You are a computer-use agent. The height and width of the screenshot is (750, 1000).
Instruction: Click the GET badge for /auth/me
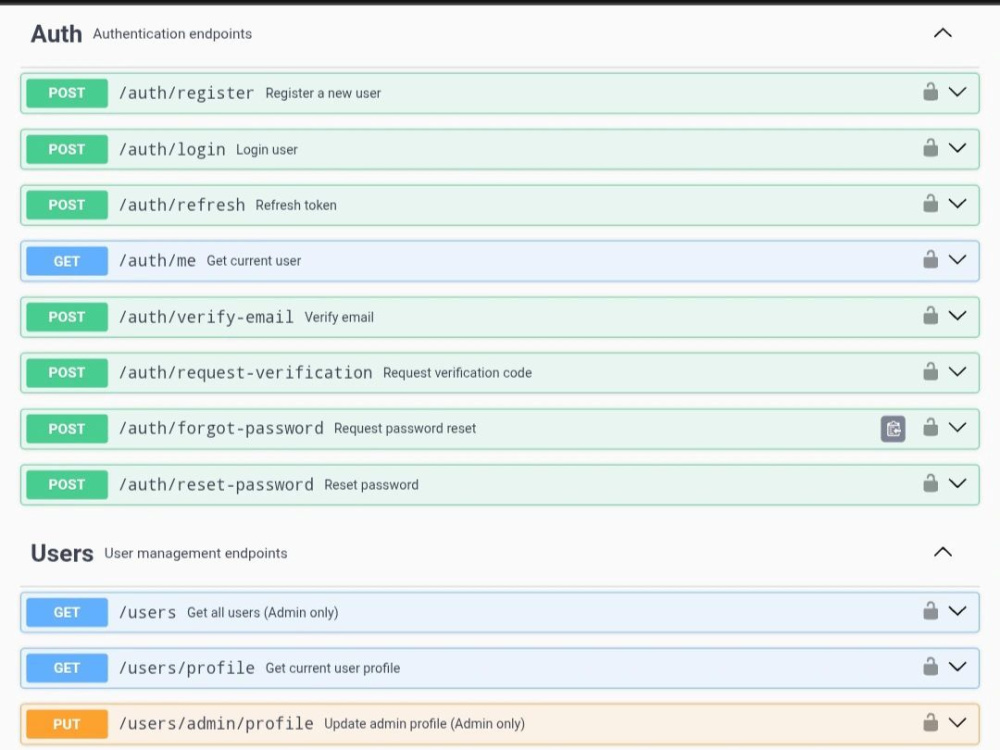(x=67, y=261)
